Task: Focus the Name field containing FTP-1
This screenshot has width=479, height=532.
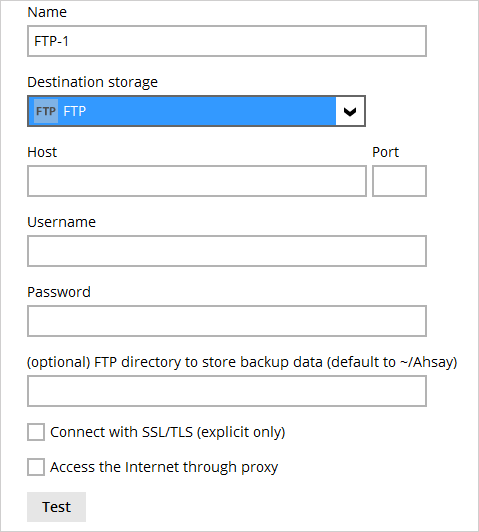Action: click(227, 41)
